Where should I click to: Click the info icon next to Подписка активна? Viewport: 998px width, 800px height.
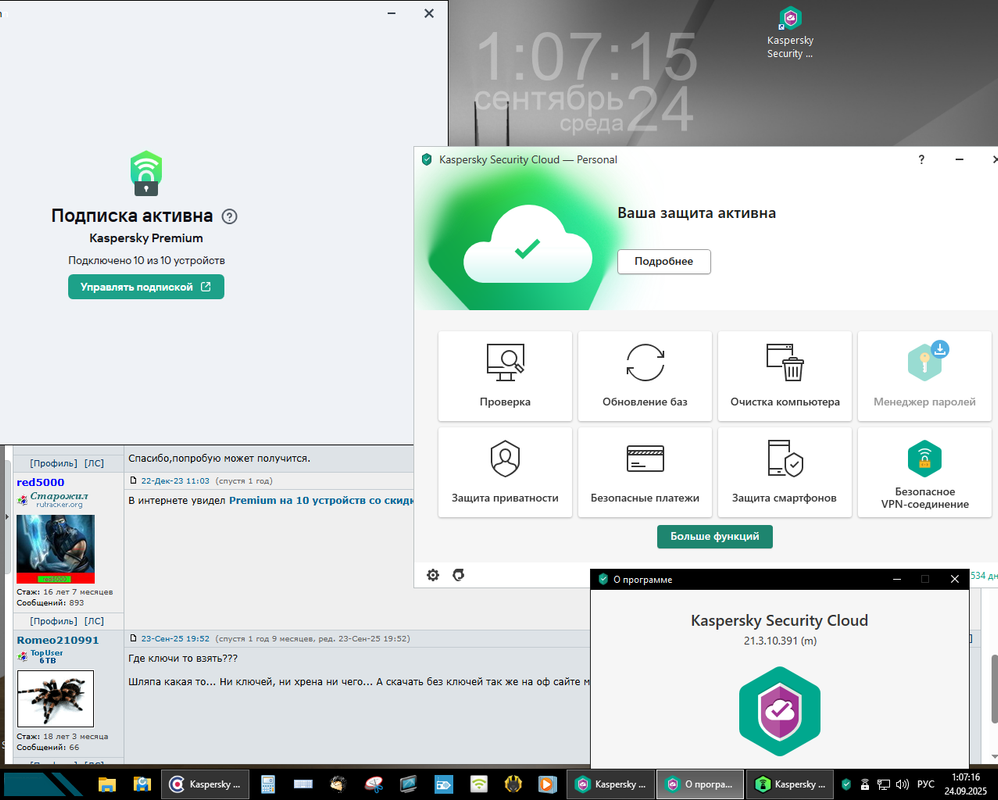pos(230,216)
